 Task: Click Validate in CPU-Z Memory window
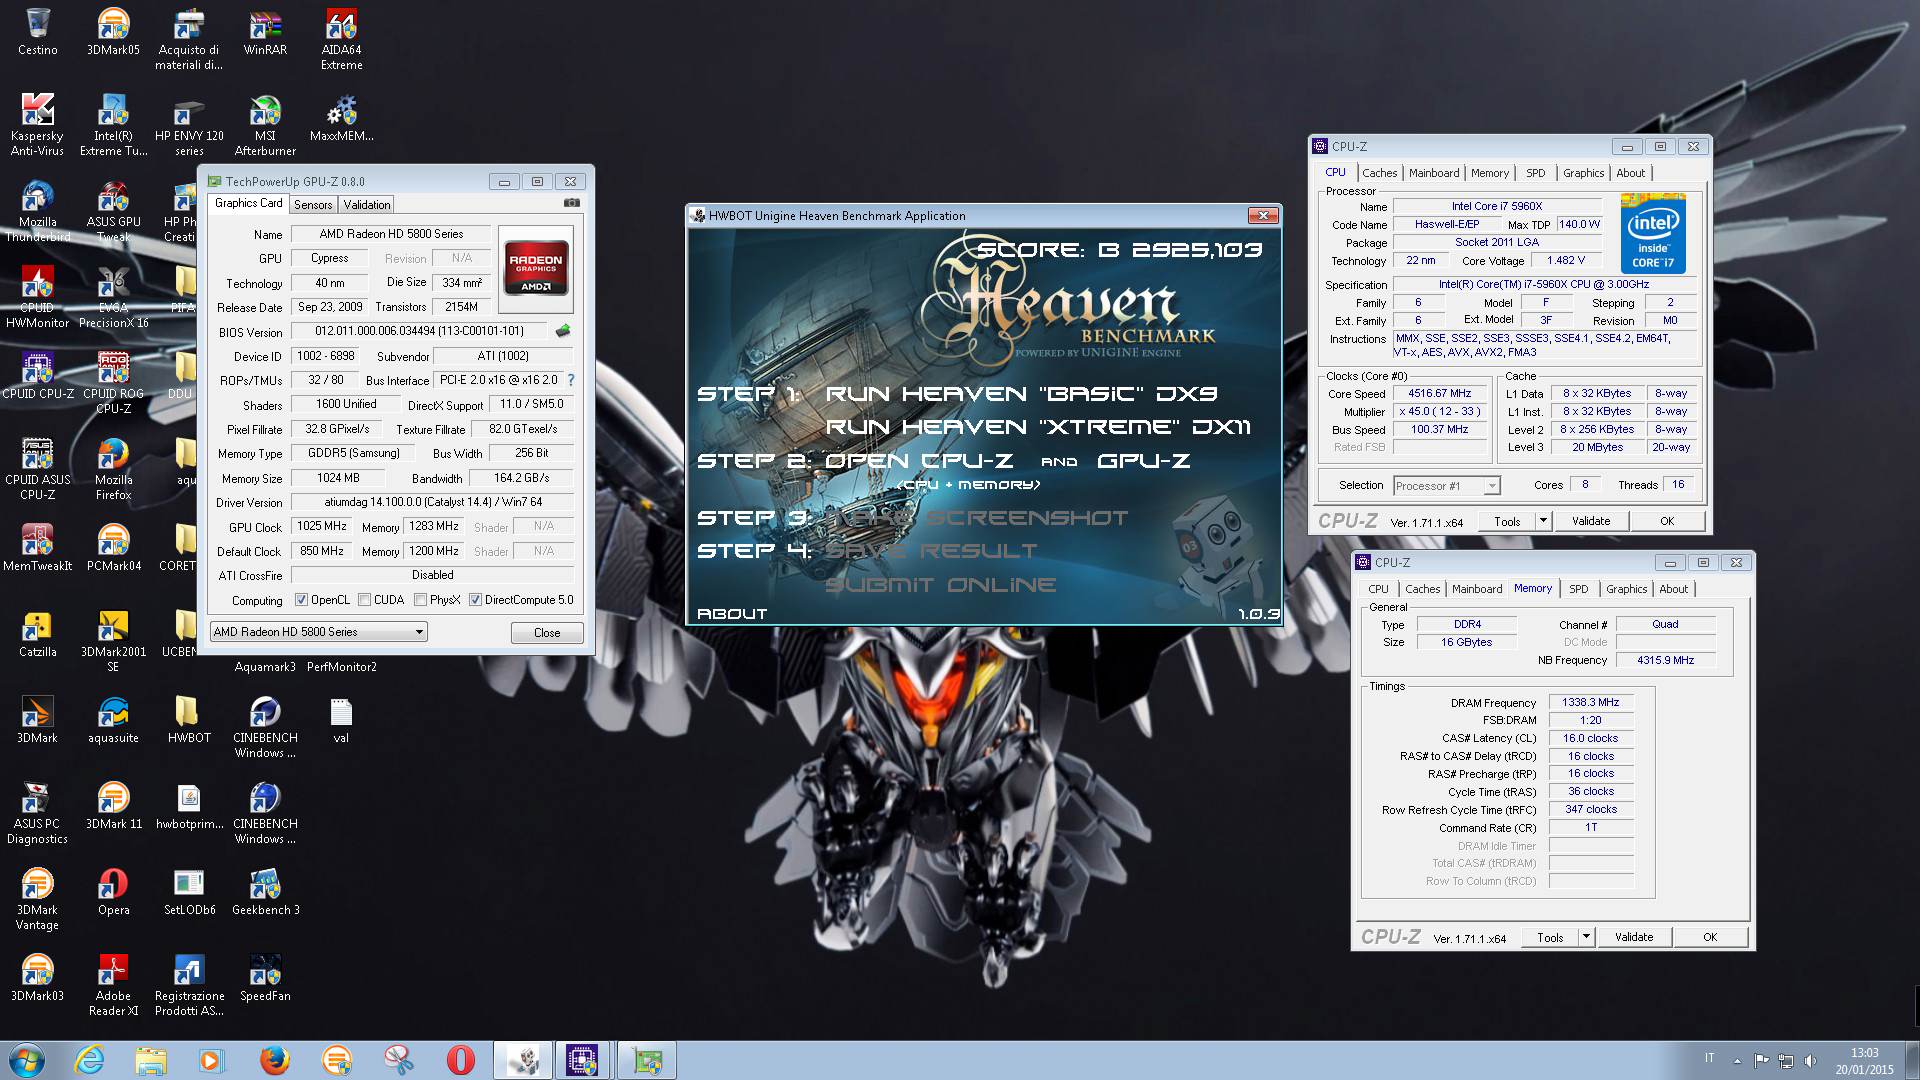pyautogui.click(x=1633, y=937)
